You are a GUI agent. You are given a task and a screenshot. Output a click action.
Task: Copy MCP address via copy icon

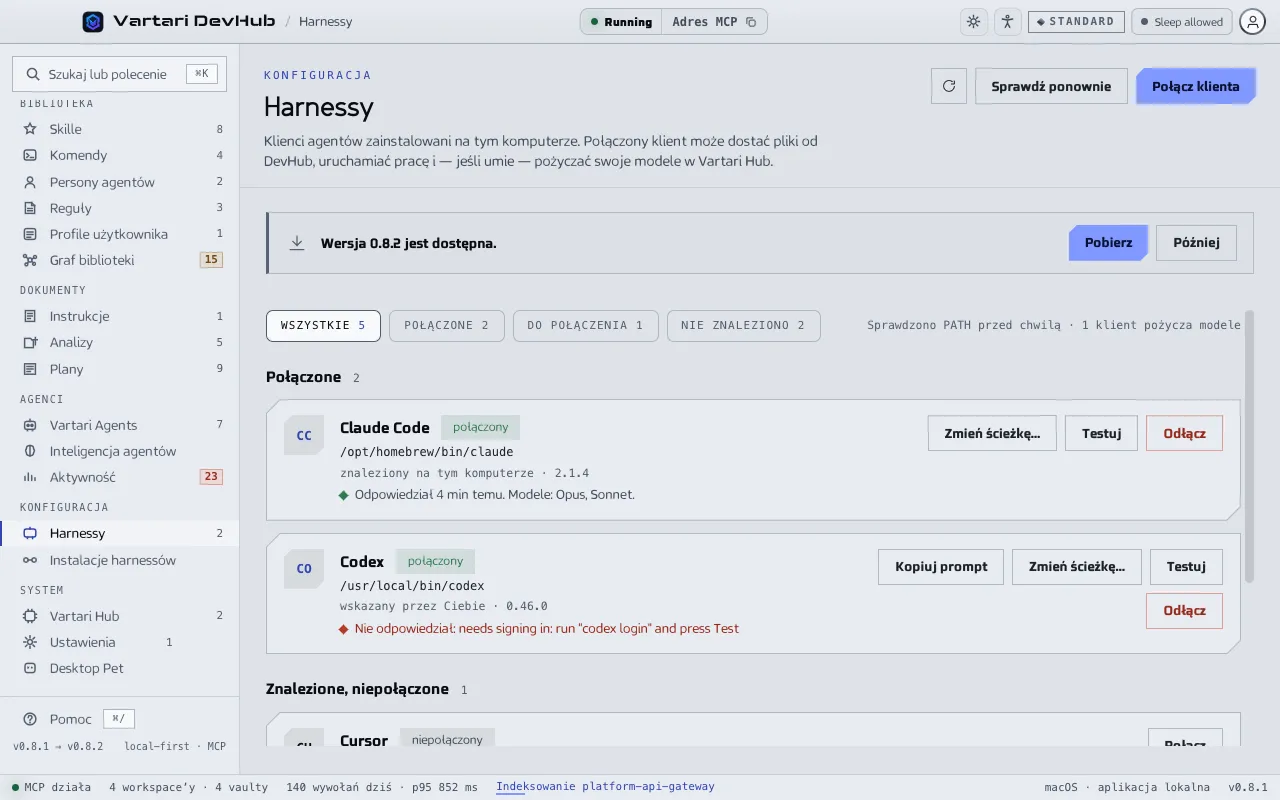(751, 22)
